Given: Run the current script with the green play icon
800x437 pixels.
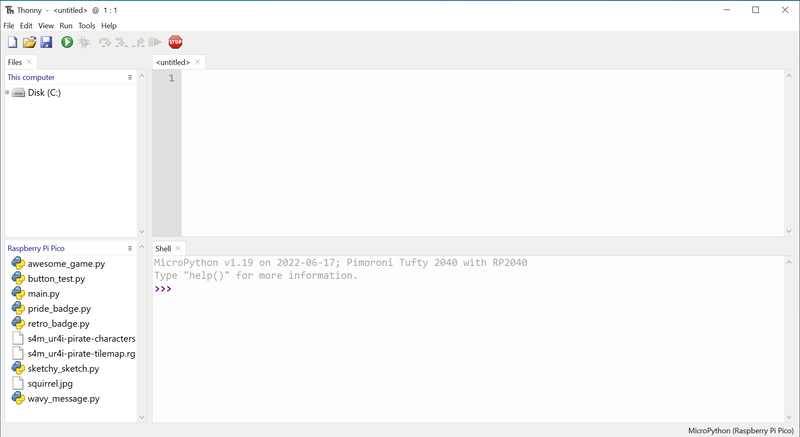Looking at the screenshot, I should pyautogui.click(x=67, y=42).
